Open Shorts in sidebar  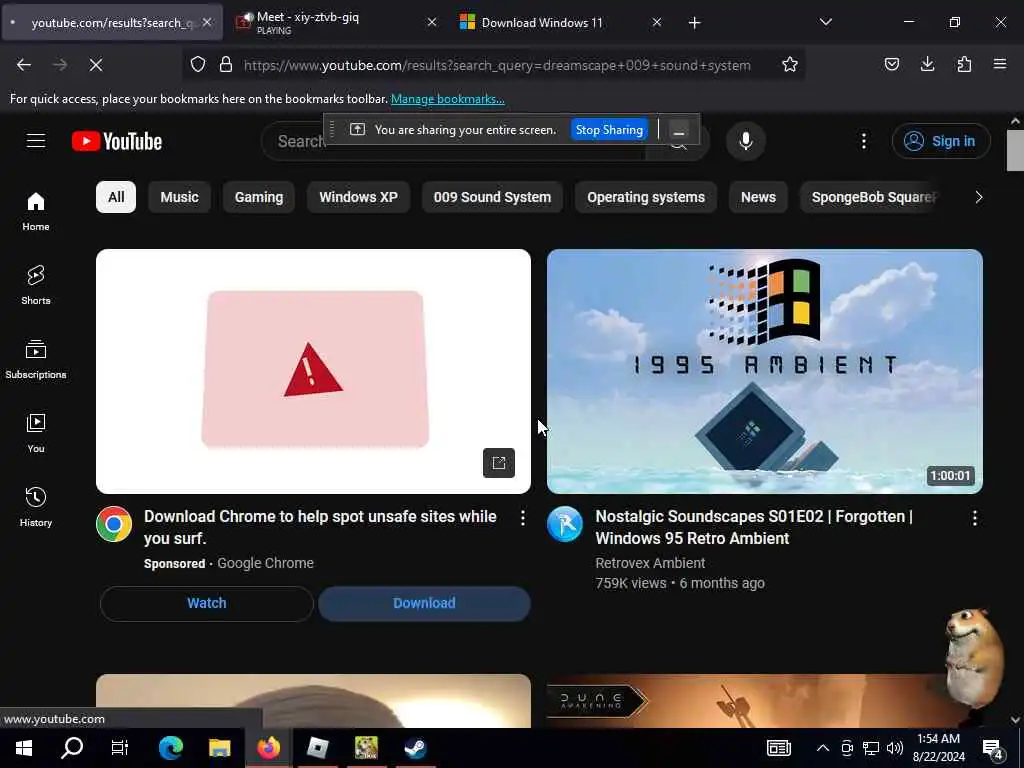36,285
